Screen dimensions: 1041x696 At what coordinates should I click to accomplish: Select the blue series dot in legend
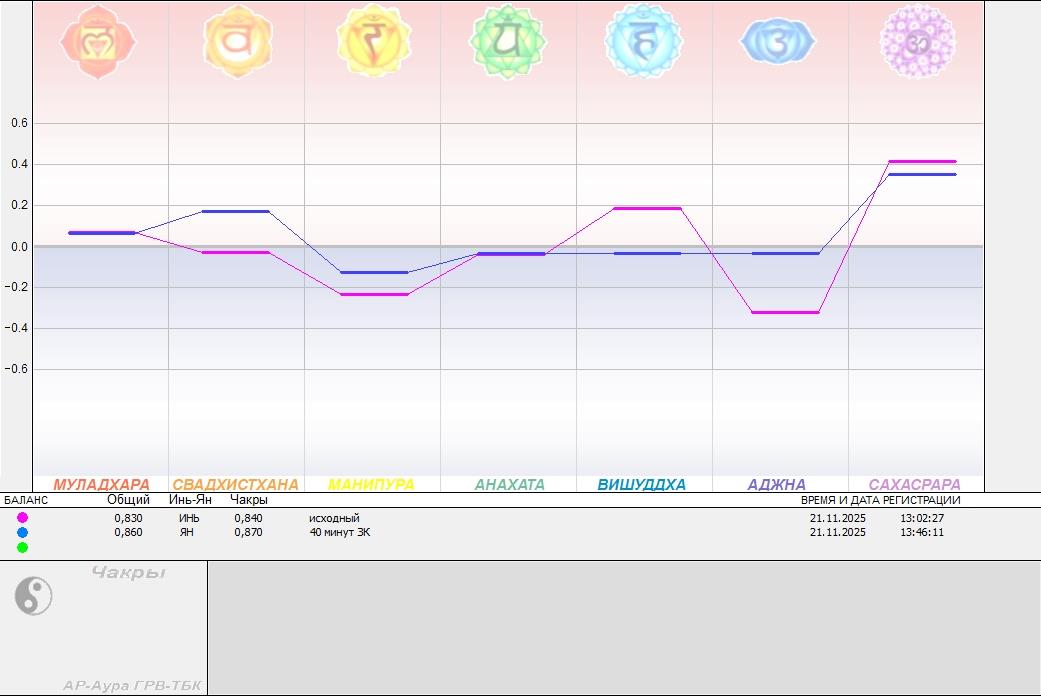point(22,533)
